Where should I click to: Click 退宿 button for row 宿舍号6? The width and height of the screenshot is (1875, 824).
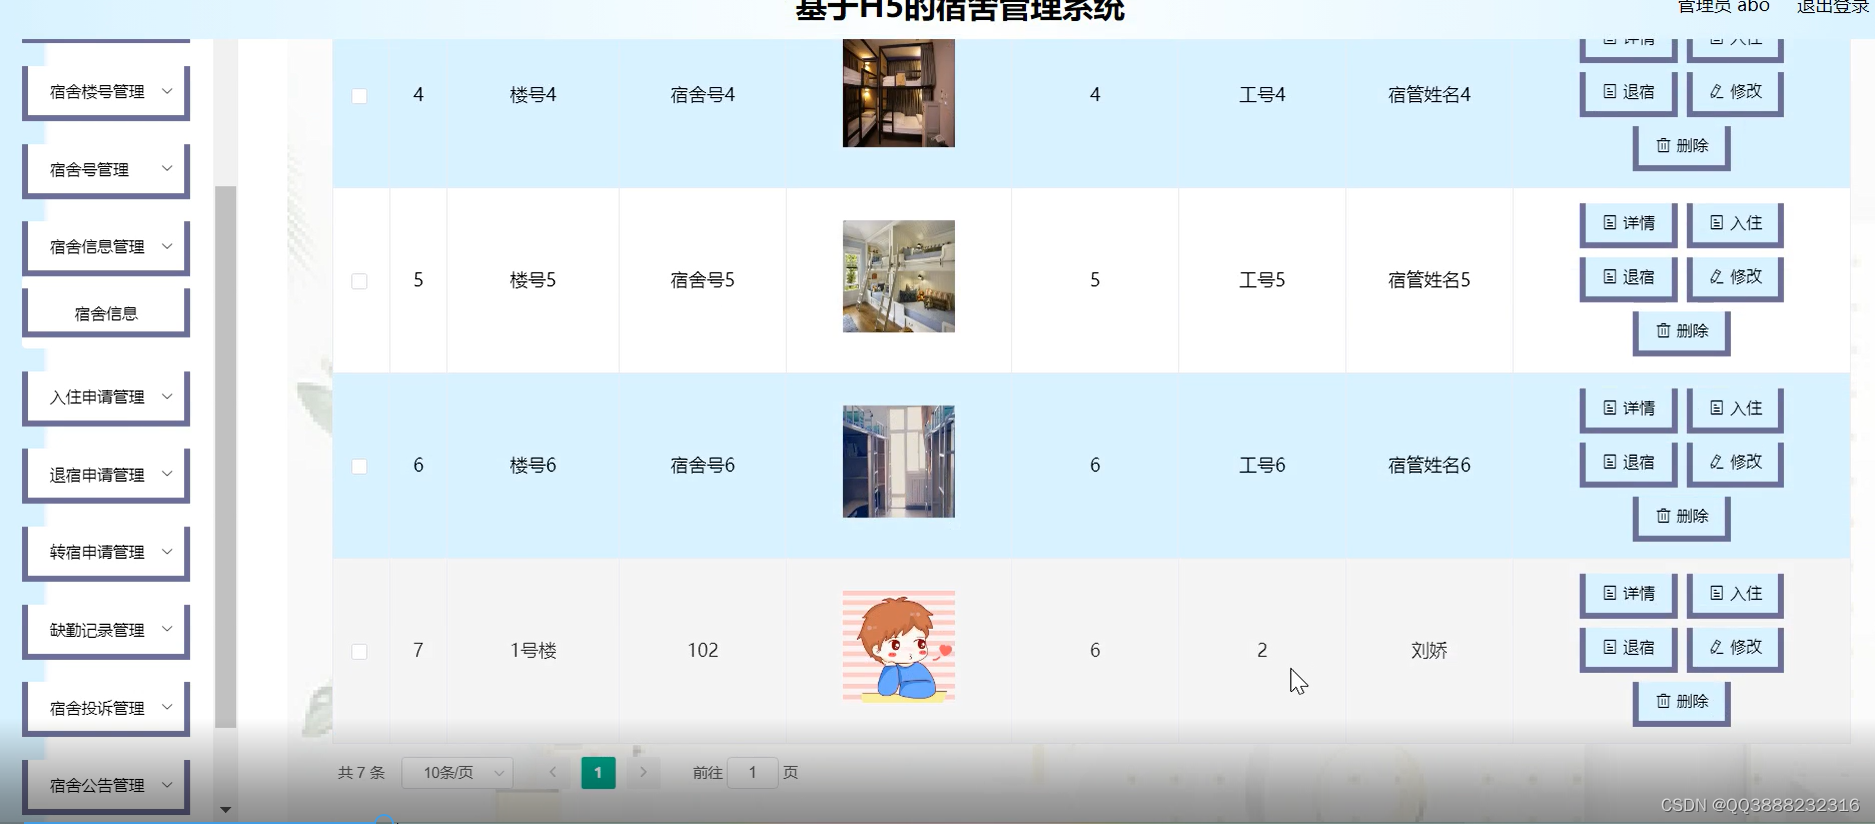click(1628, 462)
